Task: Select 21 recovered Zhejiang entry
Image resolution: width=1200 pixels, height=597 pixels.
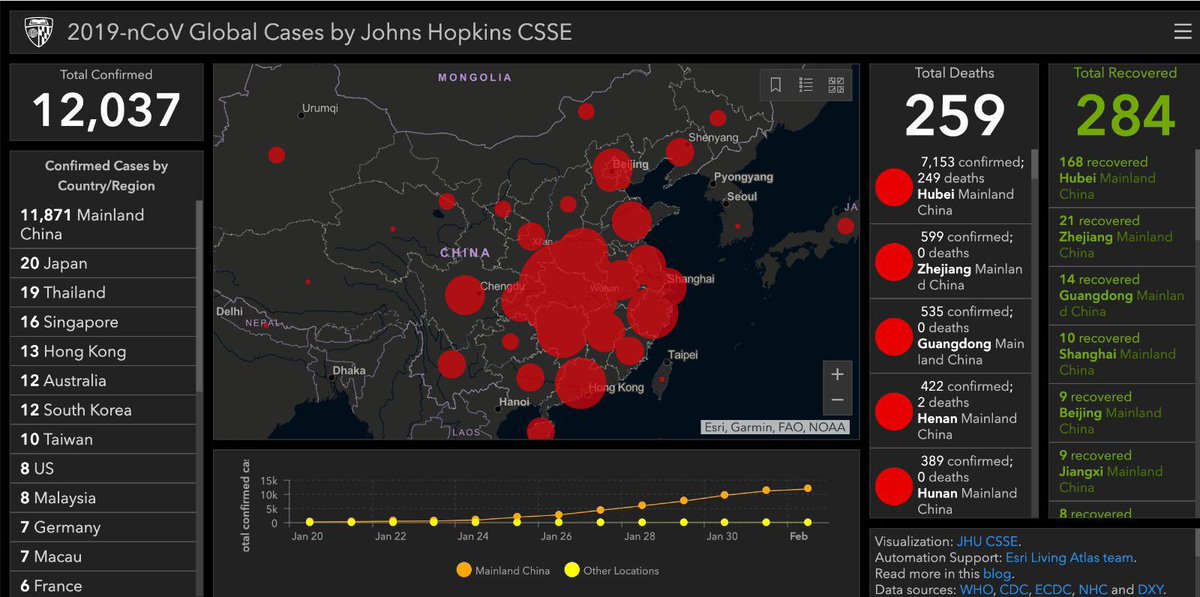Action: click(x=1121, y=237)
